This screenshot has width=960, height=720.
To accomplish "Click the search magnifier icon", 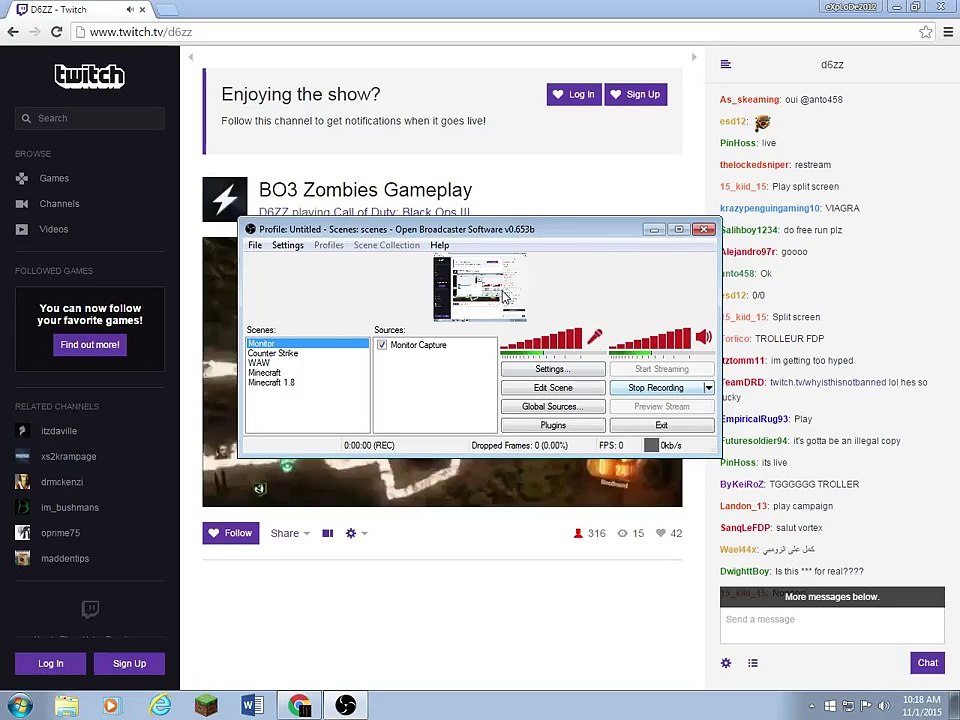I will pos(26,119).
